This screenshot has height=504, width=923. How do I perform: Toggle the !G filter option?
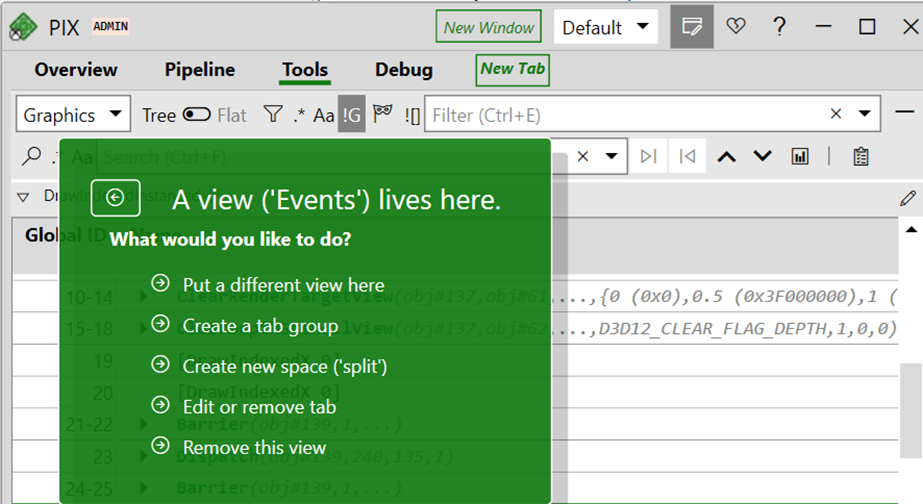pyautogui.click(x=351, y=114)
